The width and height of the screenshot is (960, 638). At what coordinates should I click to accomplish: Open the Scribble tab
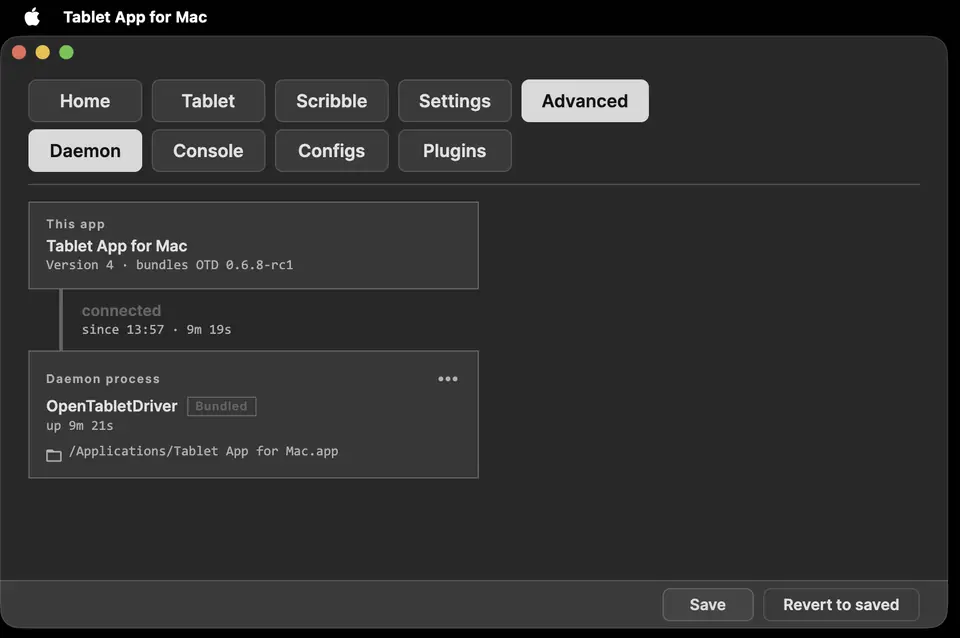332,101
